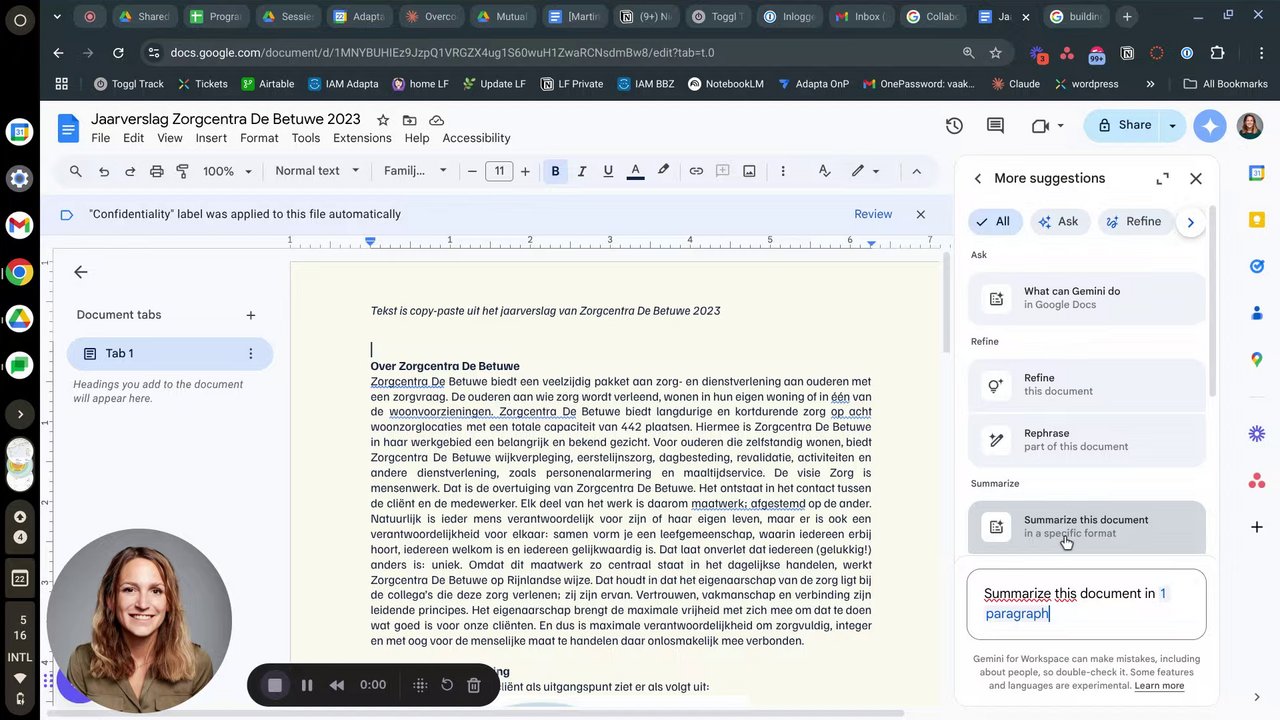Dismiss the Confidentiality label banner
1280x720 pixels.
[x=921, y=214]
